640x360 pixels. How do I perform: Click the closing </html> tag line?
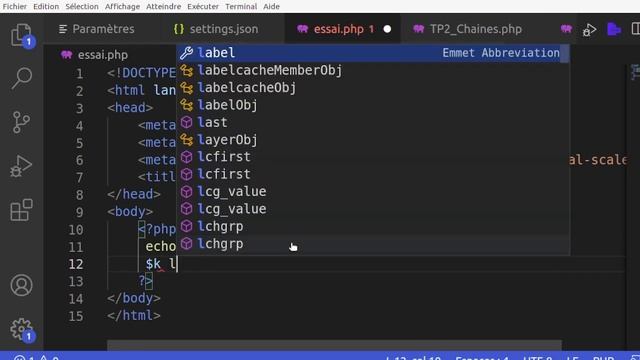point(134,316)
